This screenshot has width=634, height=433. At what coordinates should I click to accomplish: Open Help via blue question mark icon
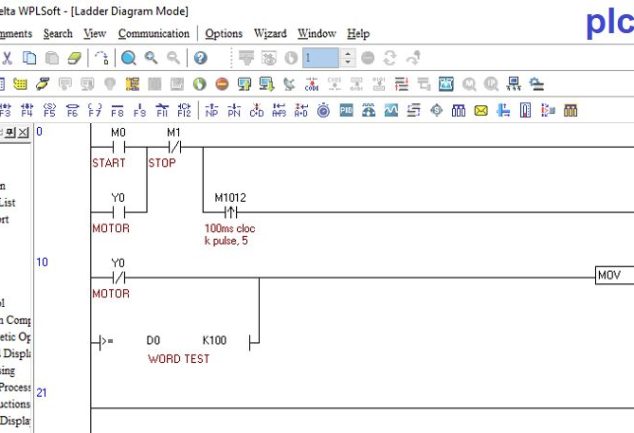pyautogui.click(x=201, y=58)
